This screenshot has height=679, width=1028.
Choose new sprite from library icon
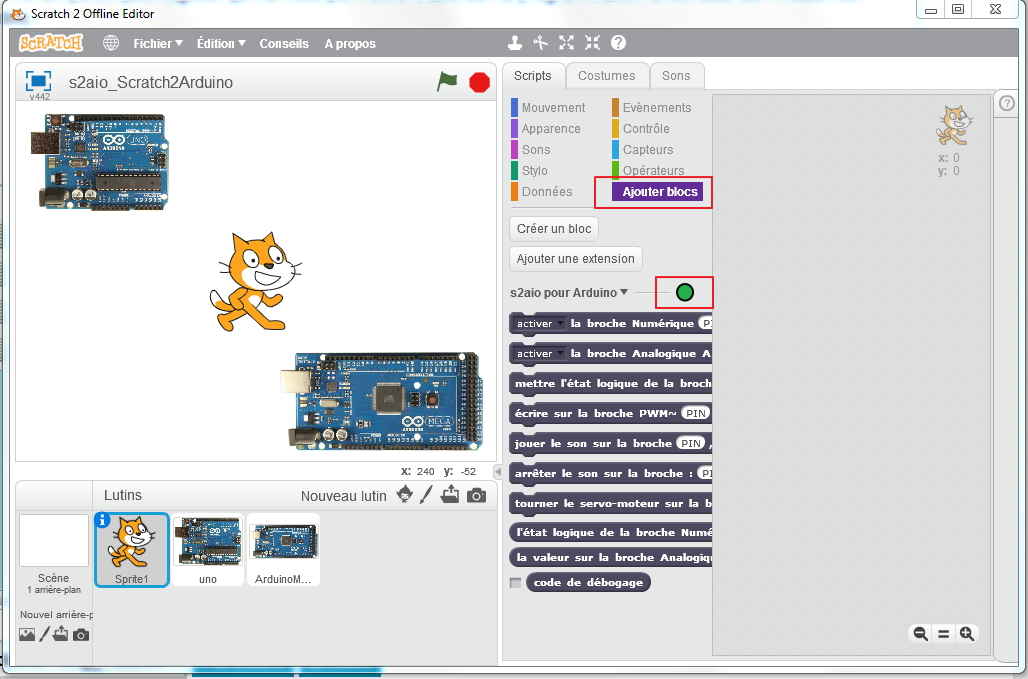tap(405, 495)
